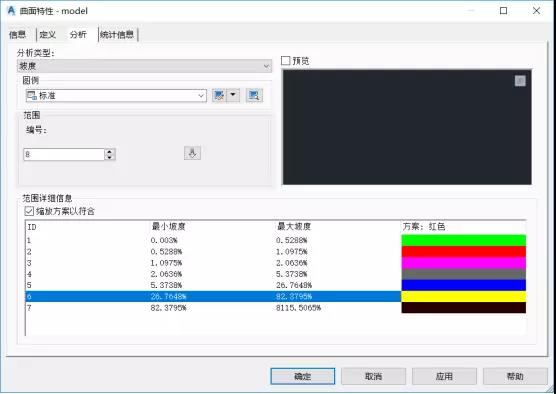Switch to the 统计信息 tab
Screen dimensions: 556x394
click(x=117, y=34)
